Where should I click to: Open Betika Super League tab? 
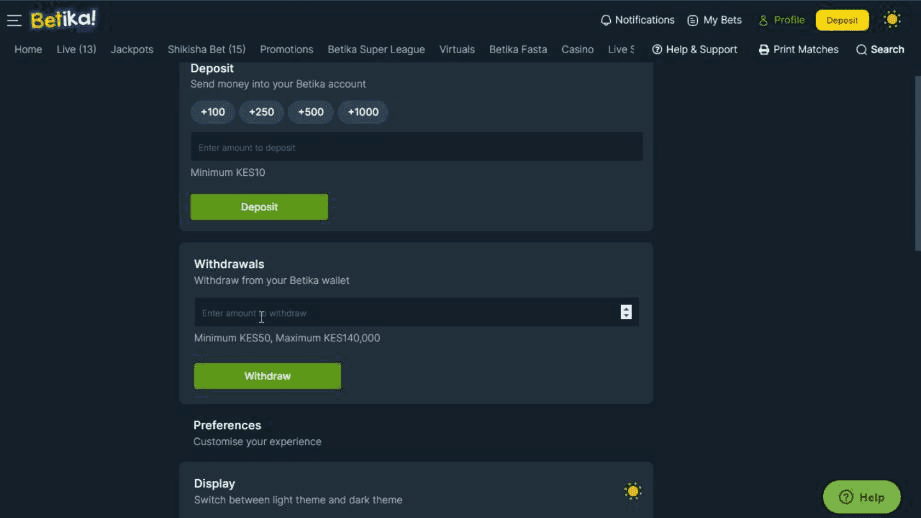[376, 49]
